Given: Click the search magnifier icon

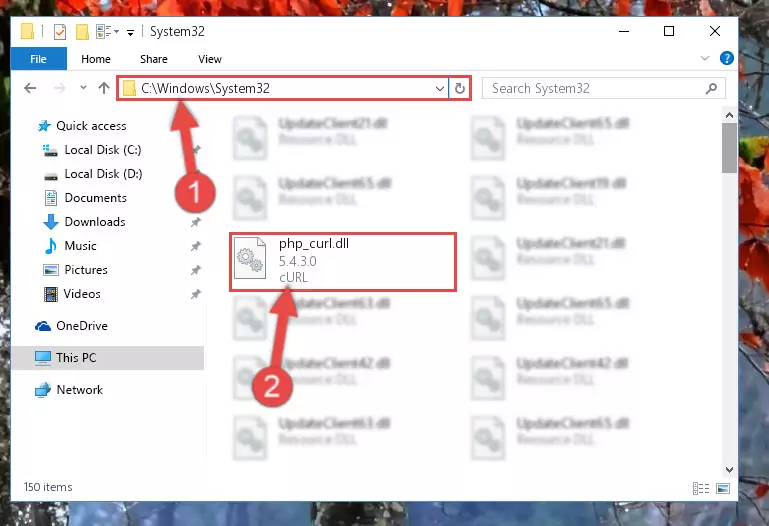Looking at the screenshot, I should coord(711,88).
